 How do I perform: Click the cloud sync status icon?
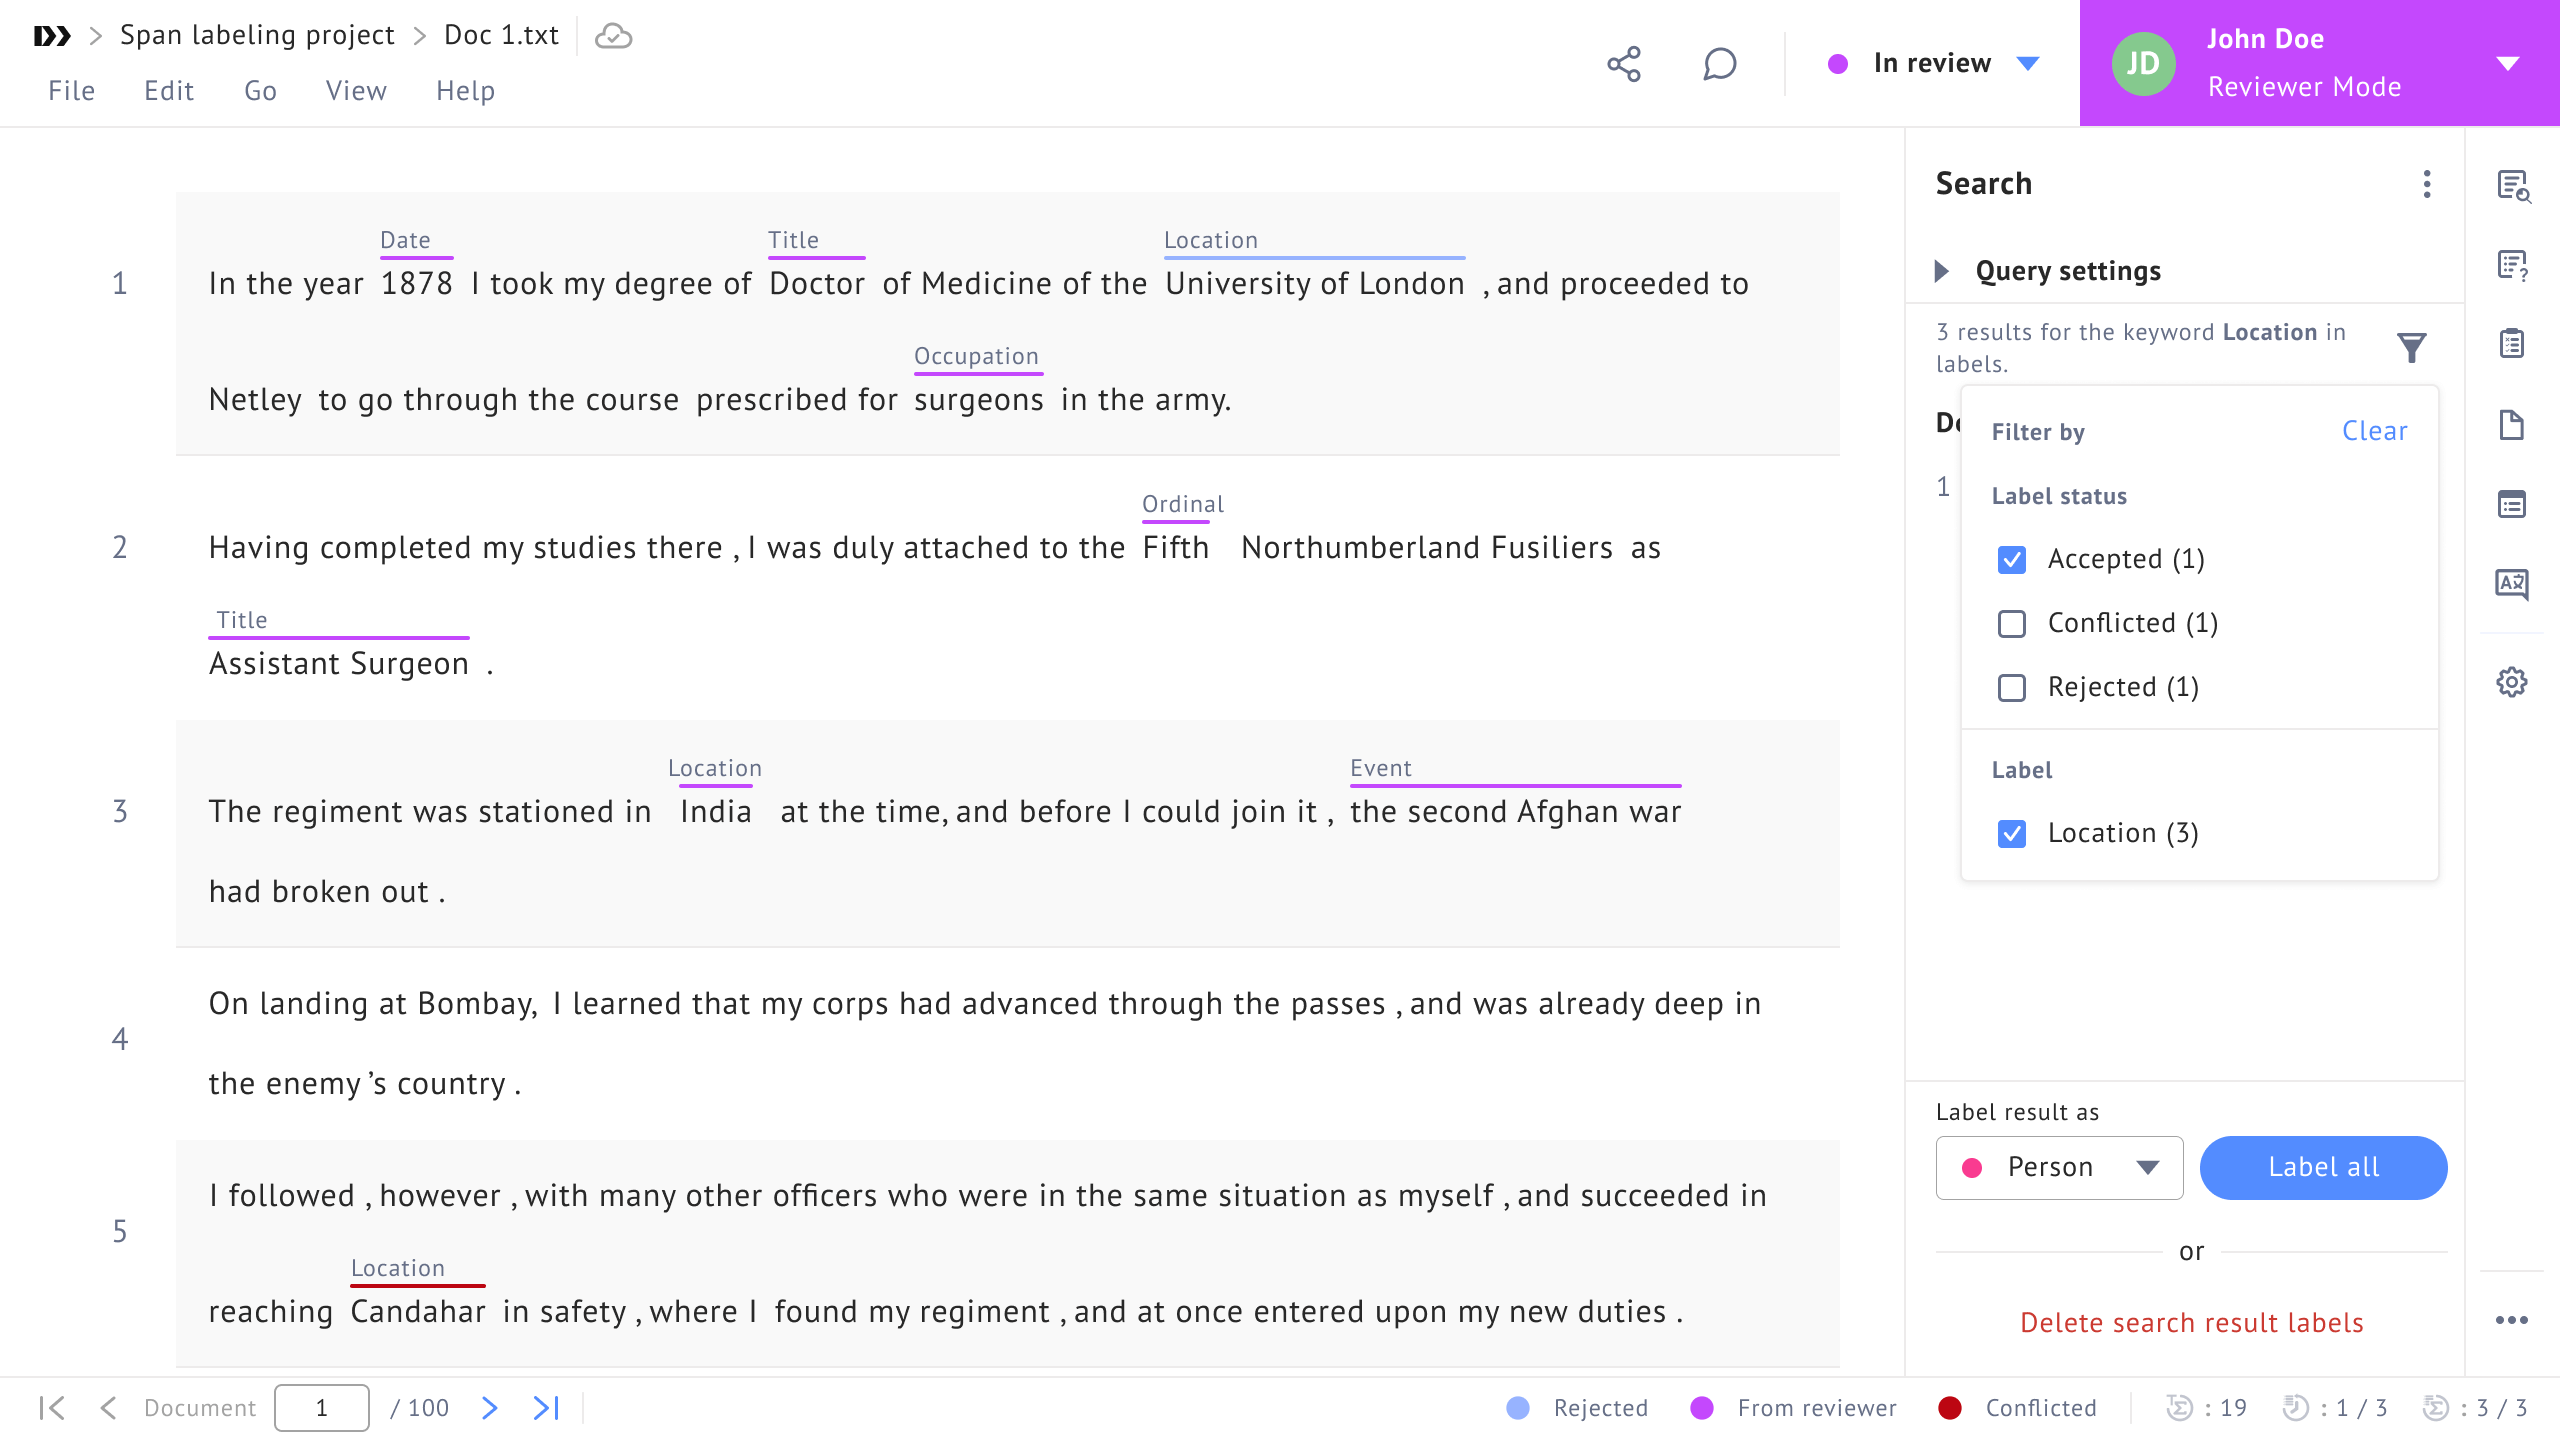point(613,36)
